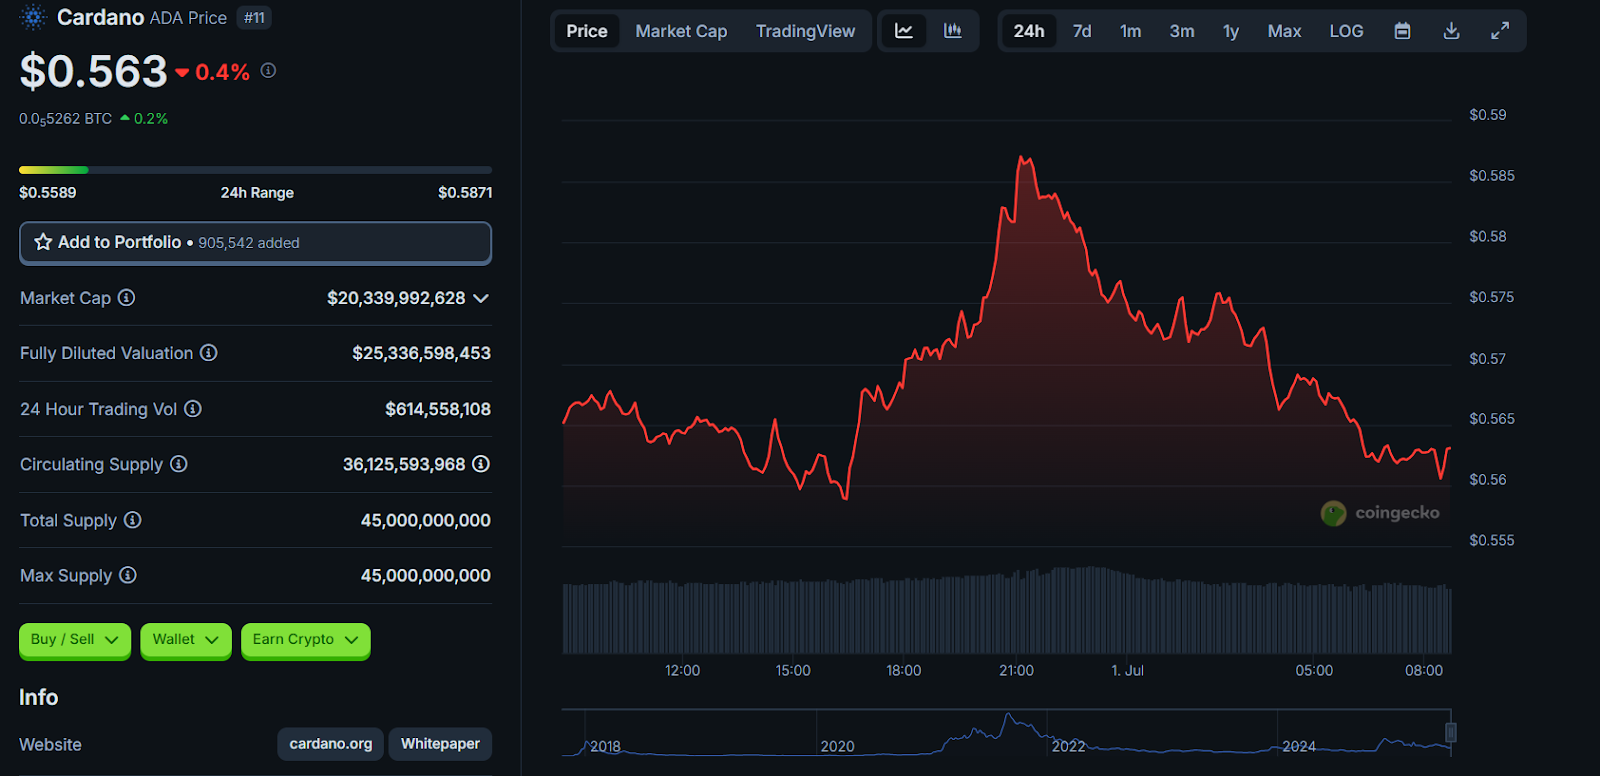
Task: Click the $614,558,108 trading volume value
Action: [438, 409]
